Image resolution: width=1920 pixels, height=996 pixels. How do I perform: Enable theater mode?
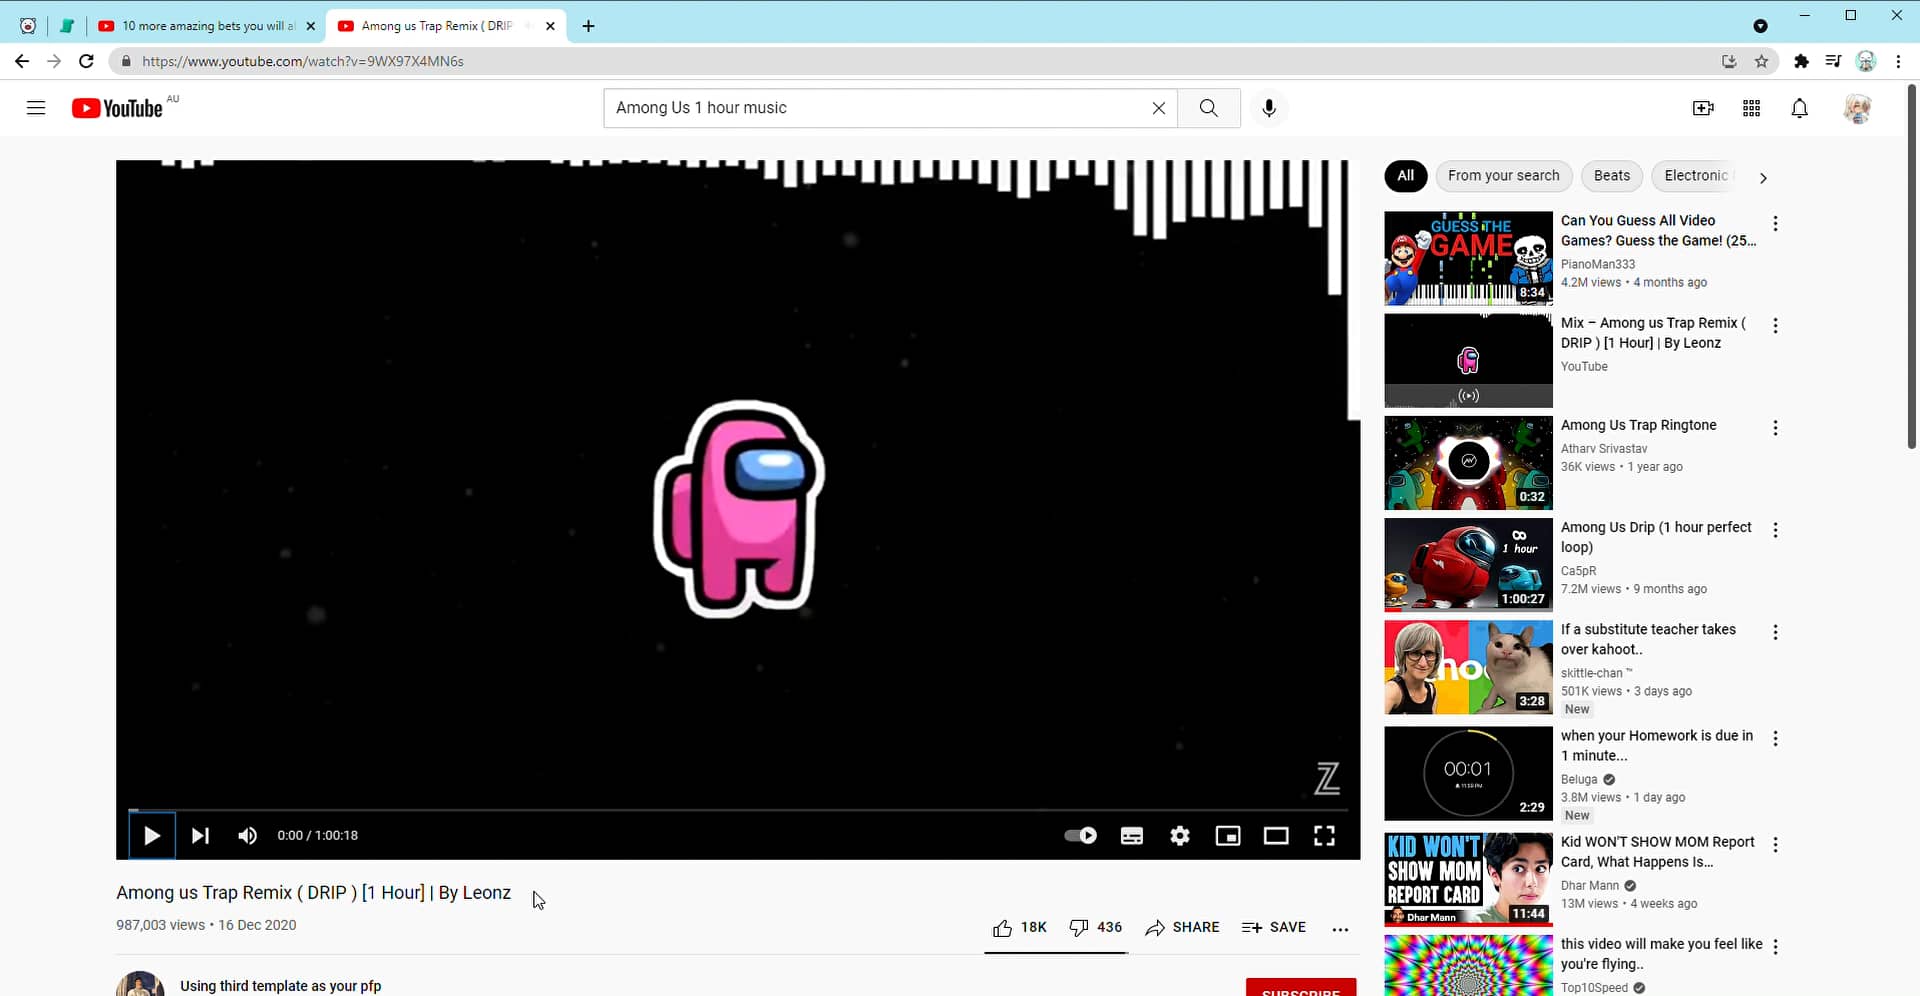click(1276, 835)
